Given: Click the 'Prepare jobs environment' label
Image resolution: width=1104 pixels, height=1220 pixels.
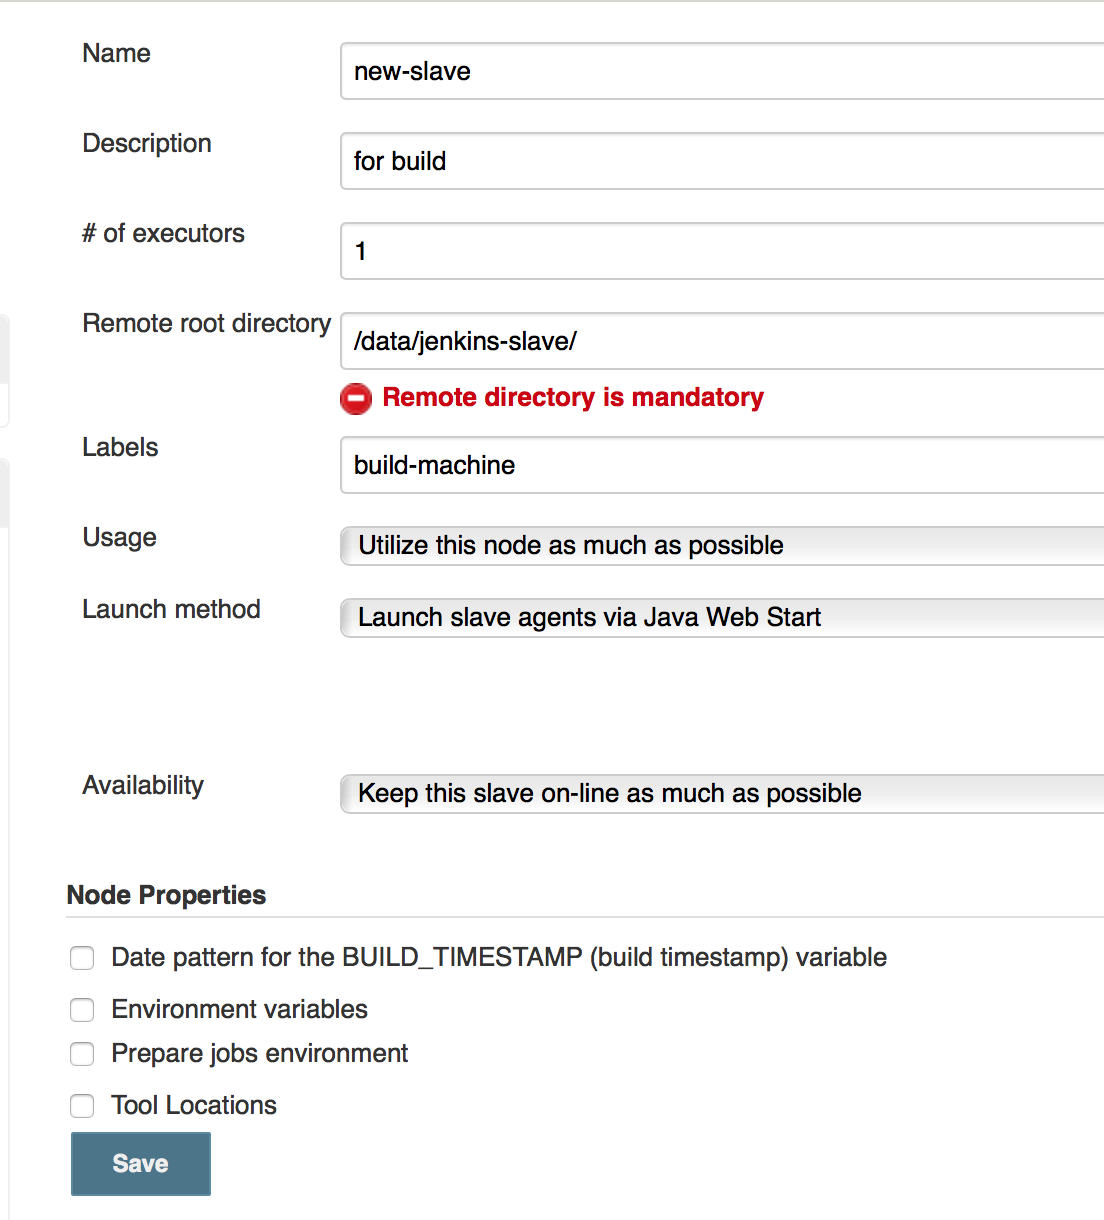Looking at the screenshot, I should coord(260,1053).
